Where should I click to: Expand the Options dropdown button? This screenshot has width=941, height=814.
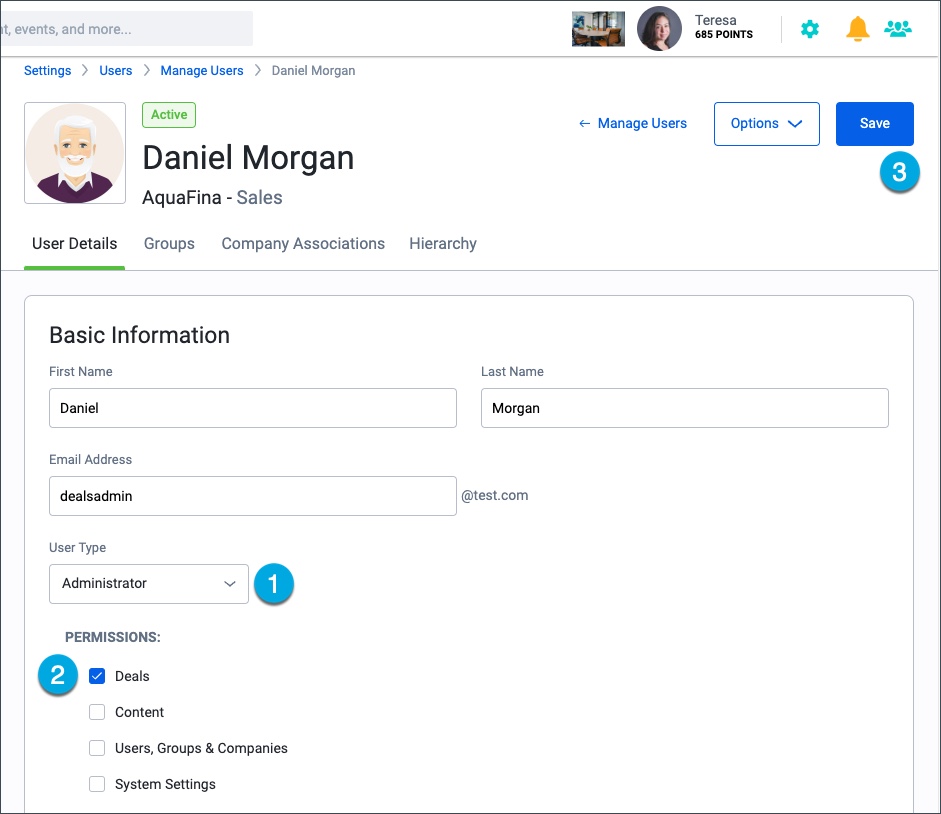click(x=766, y=124)
